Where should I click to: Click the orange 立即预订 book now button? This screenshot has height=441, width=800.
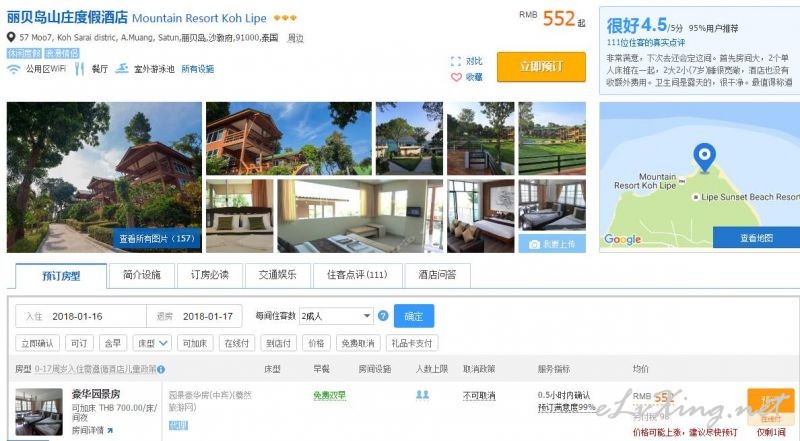[x=541, y=66]
